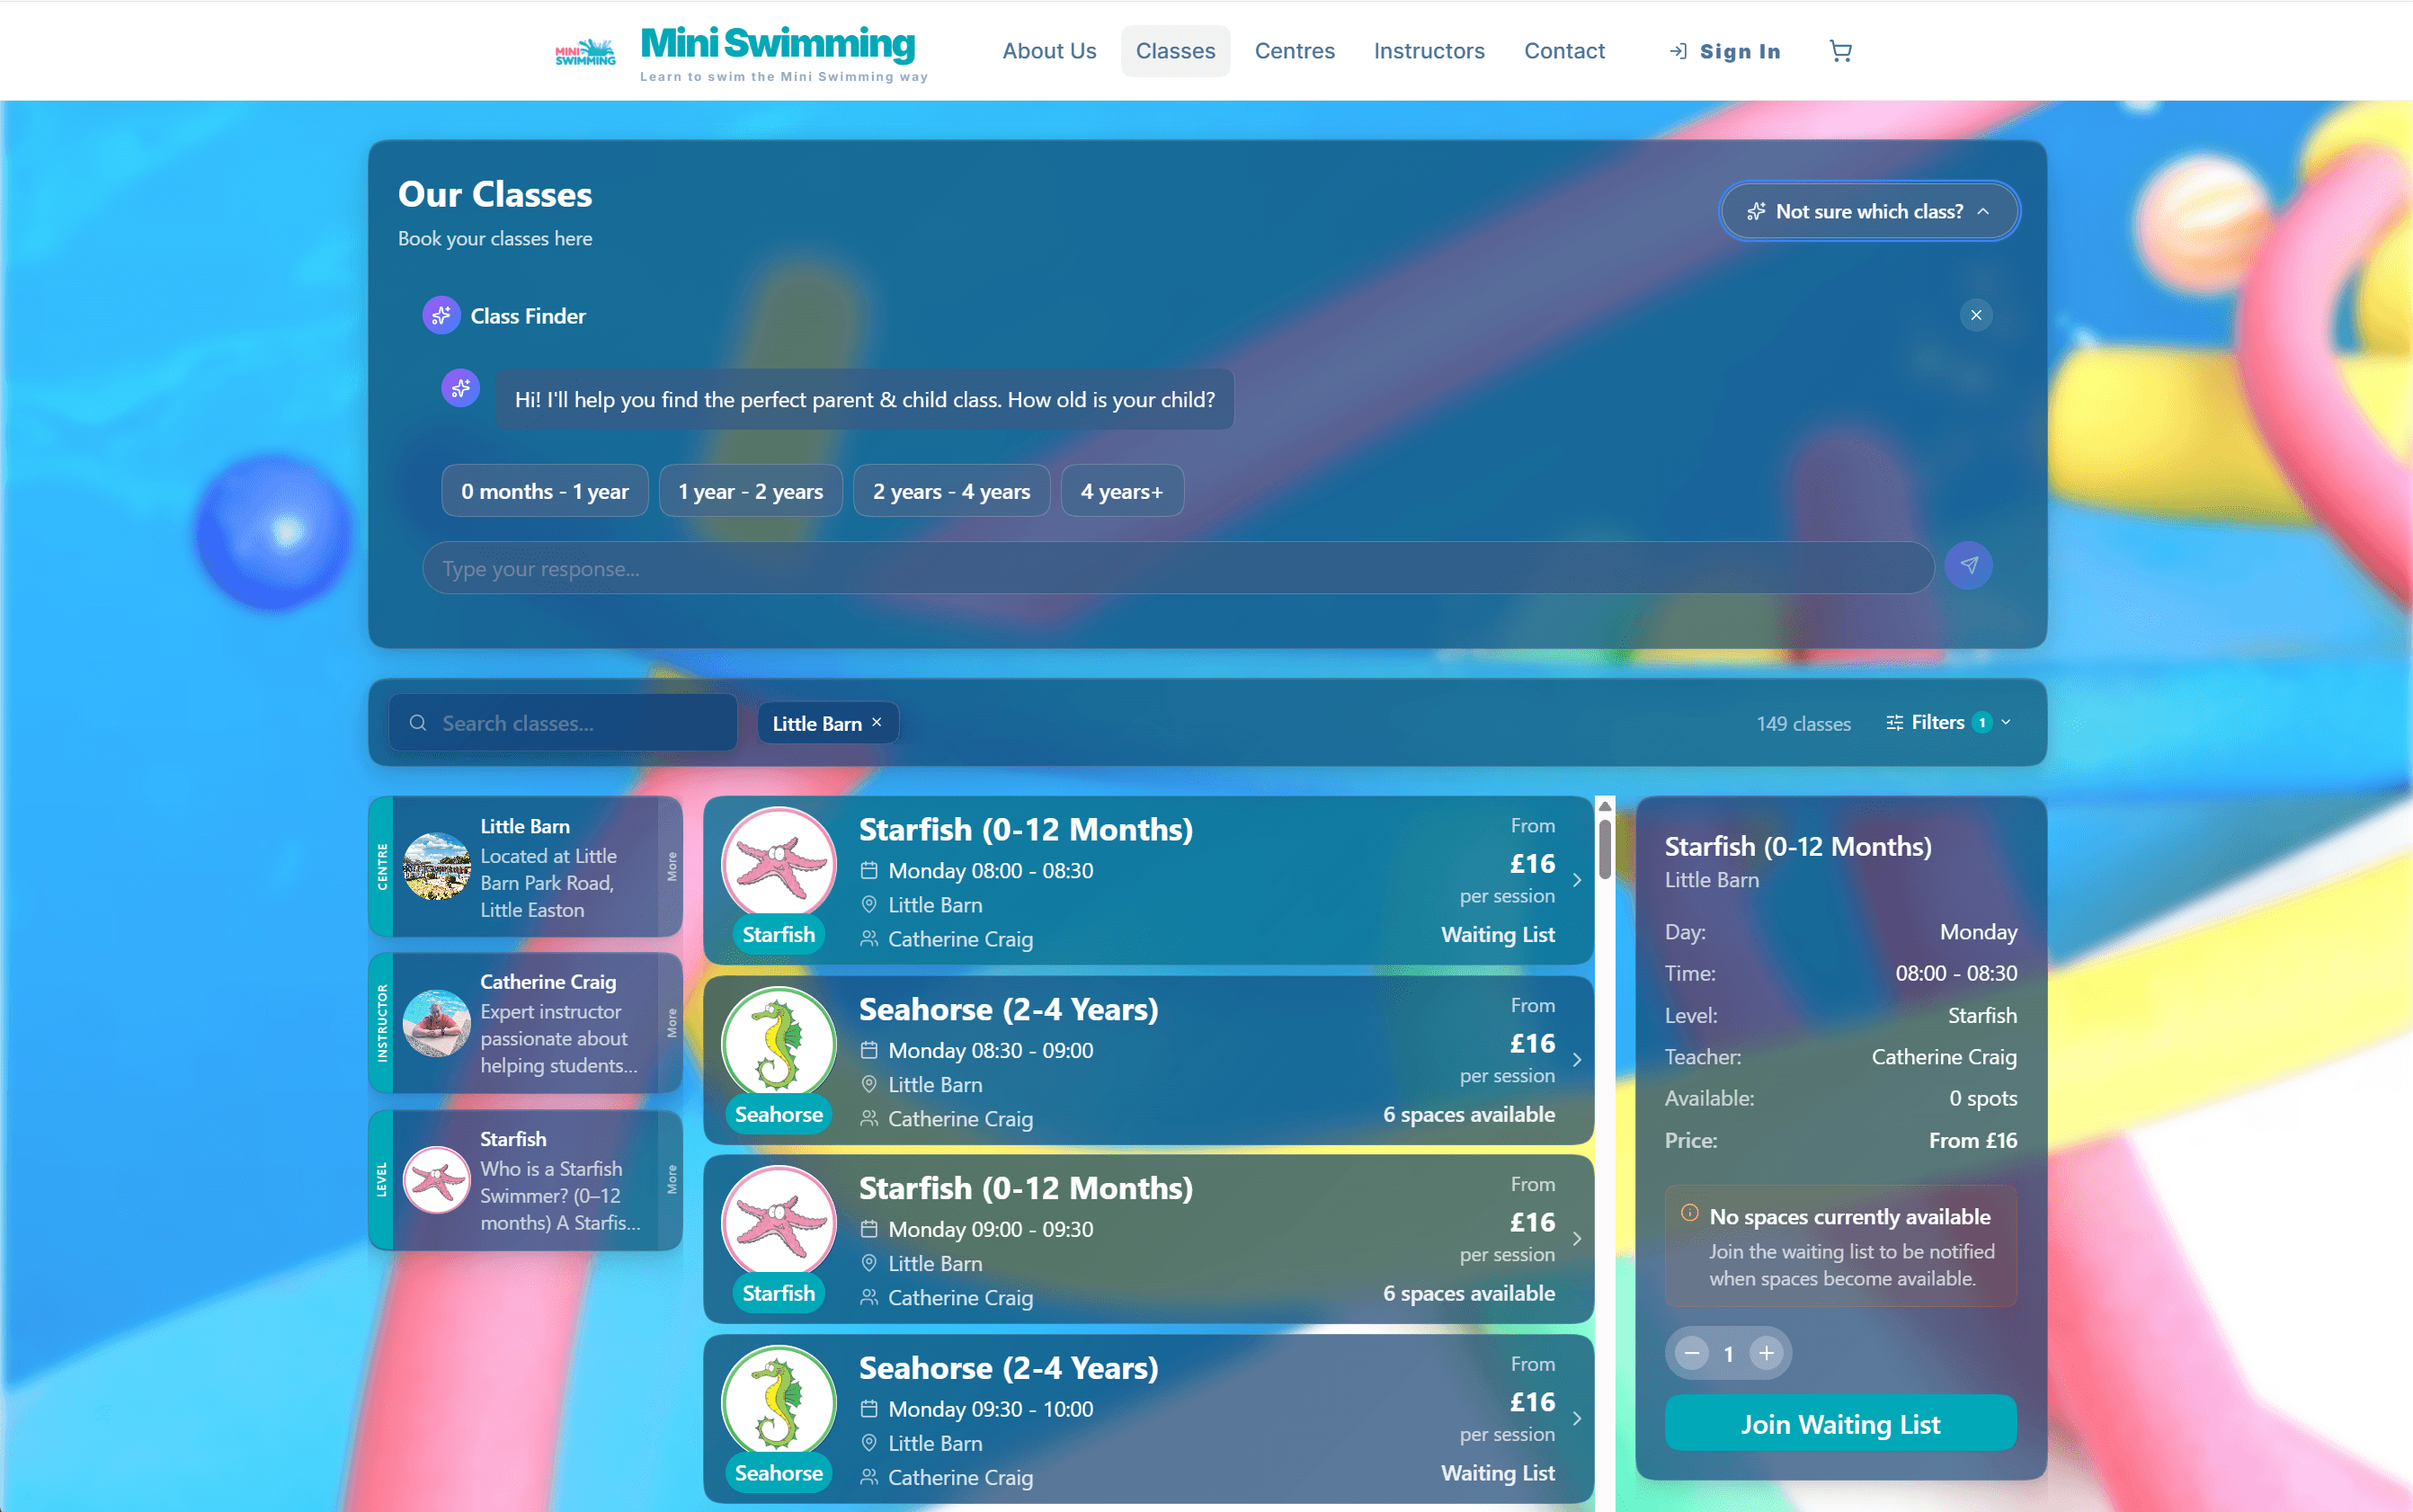
Task: Click in the Type your response field
Action: [1177, 568]
